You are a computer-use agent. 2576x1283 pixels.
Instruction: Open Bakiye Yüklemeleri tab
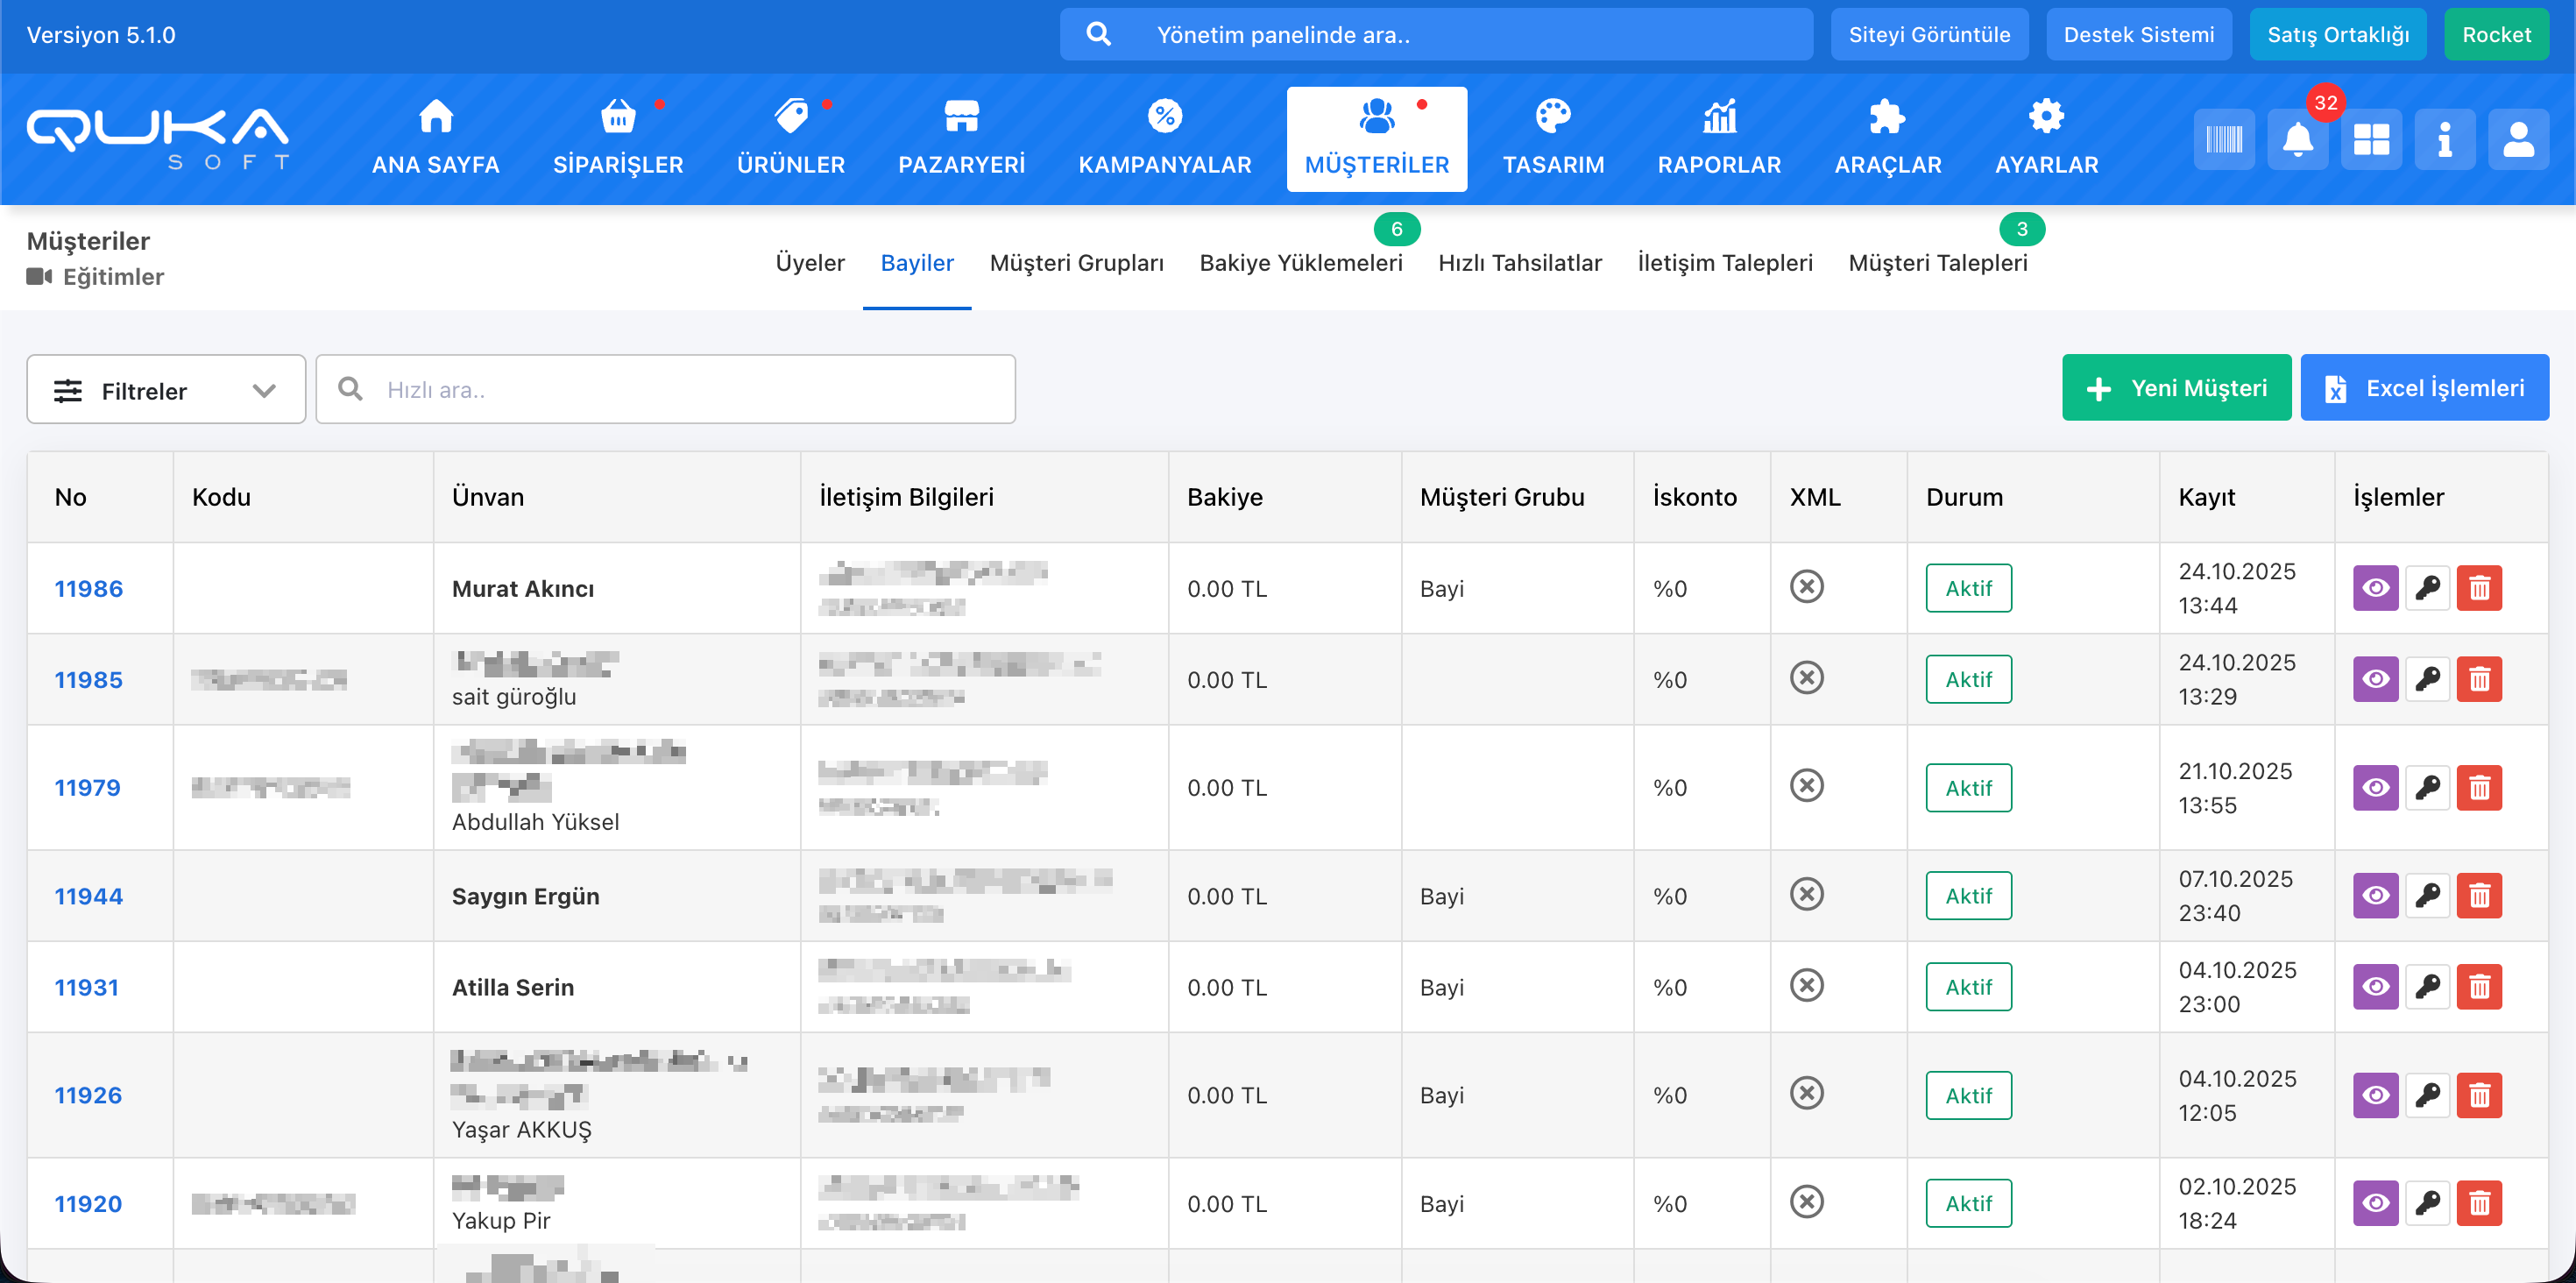pyautogui.click(x=1300, y=263)
